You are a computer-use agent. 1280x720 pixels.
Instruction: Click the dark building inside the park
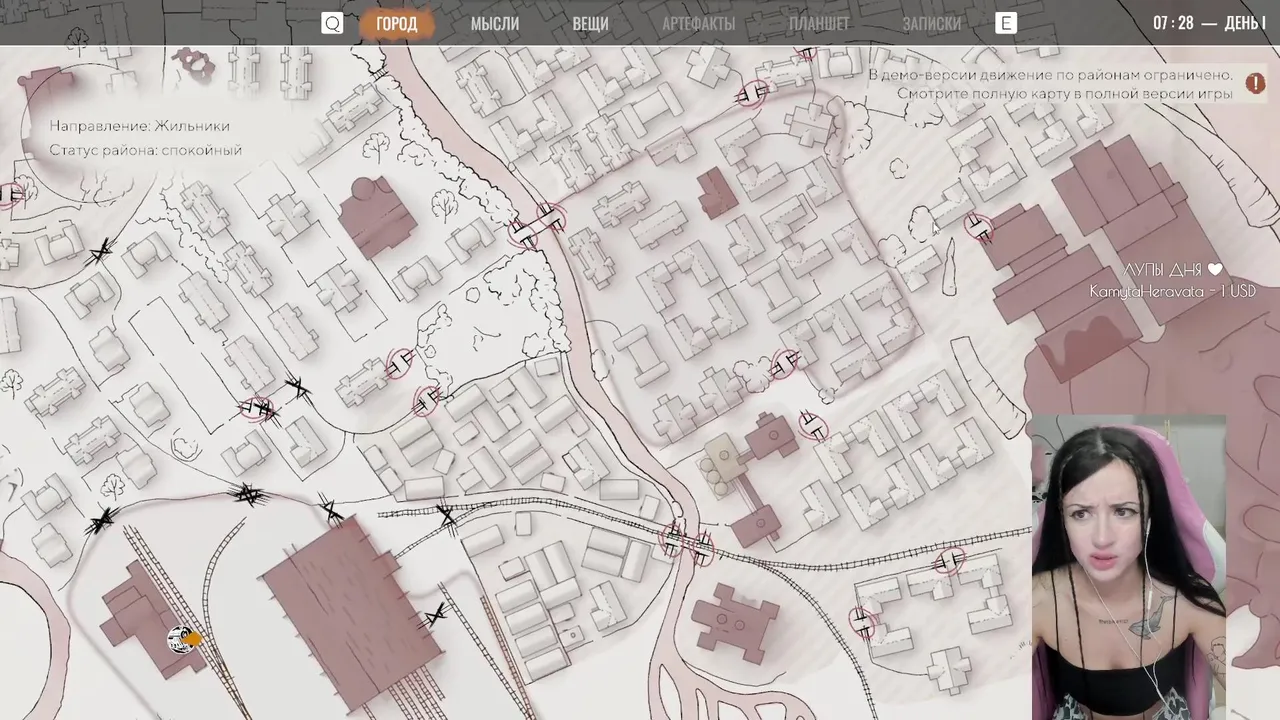(377, 217)
